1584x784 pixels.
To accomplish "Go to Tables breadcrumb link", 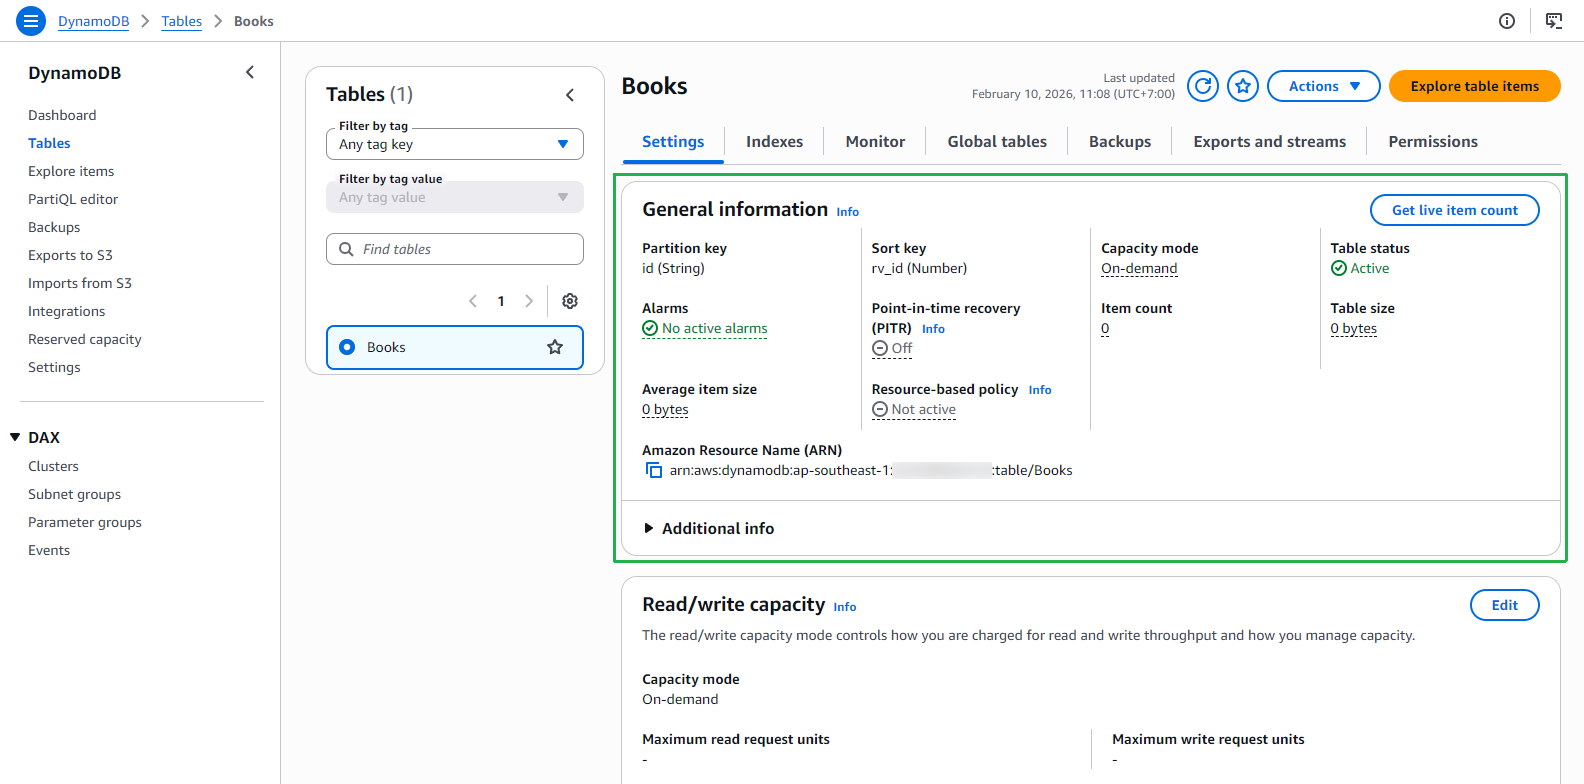I will click(x=182, y=21).
